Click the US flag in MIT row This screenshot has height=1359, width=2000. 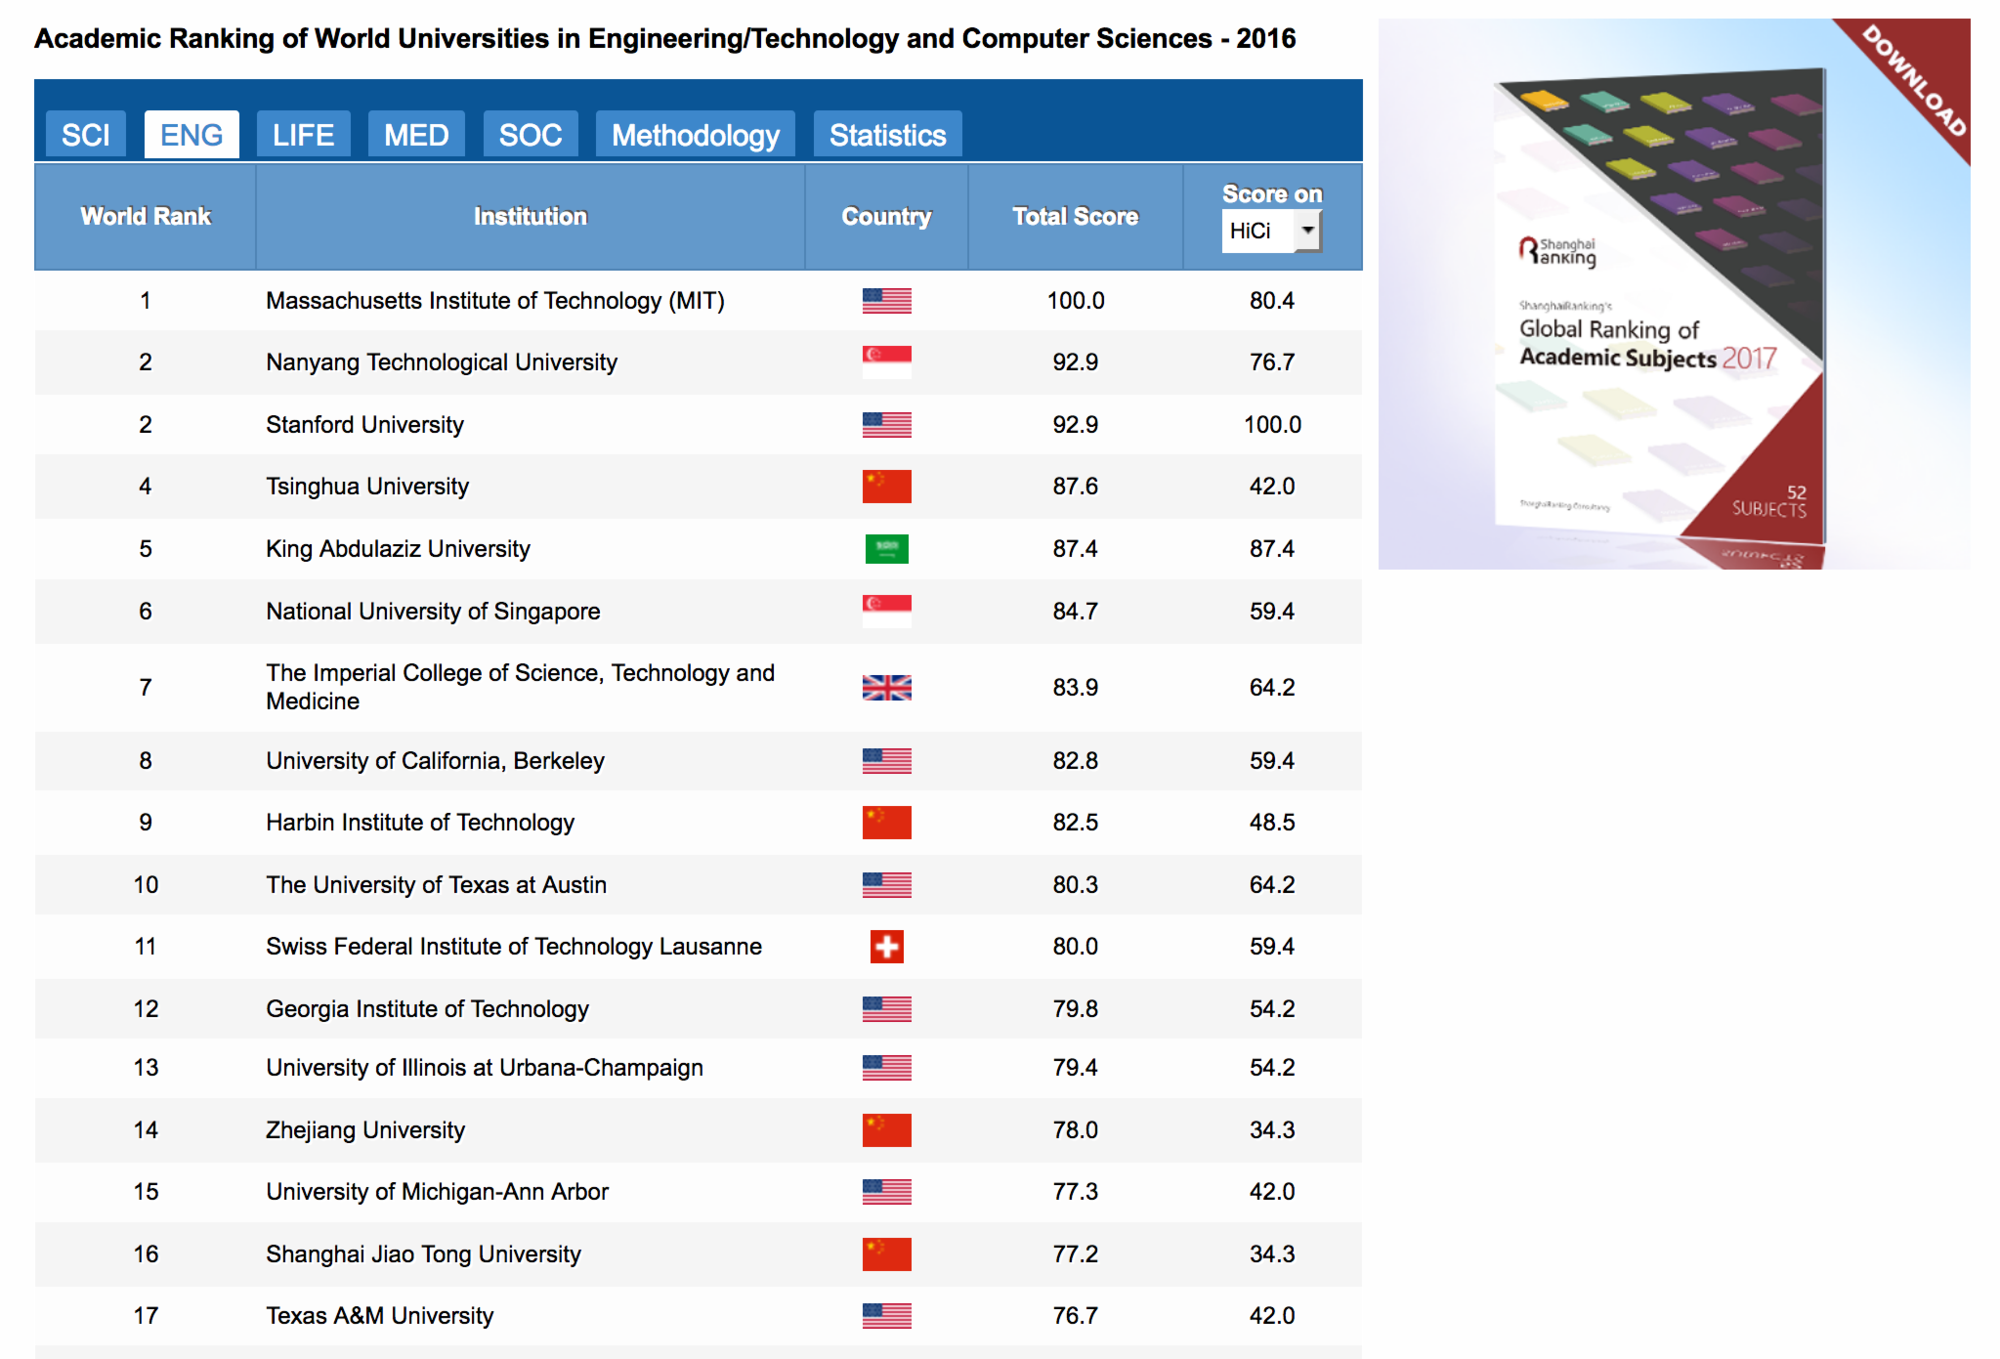pos(887,301)
